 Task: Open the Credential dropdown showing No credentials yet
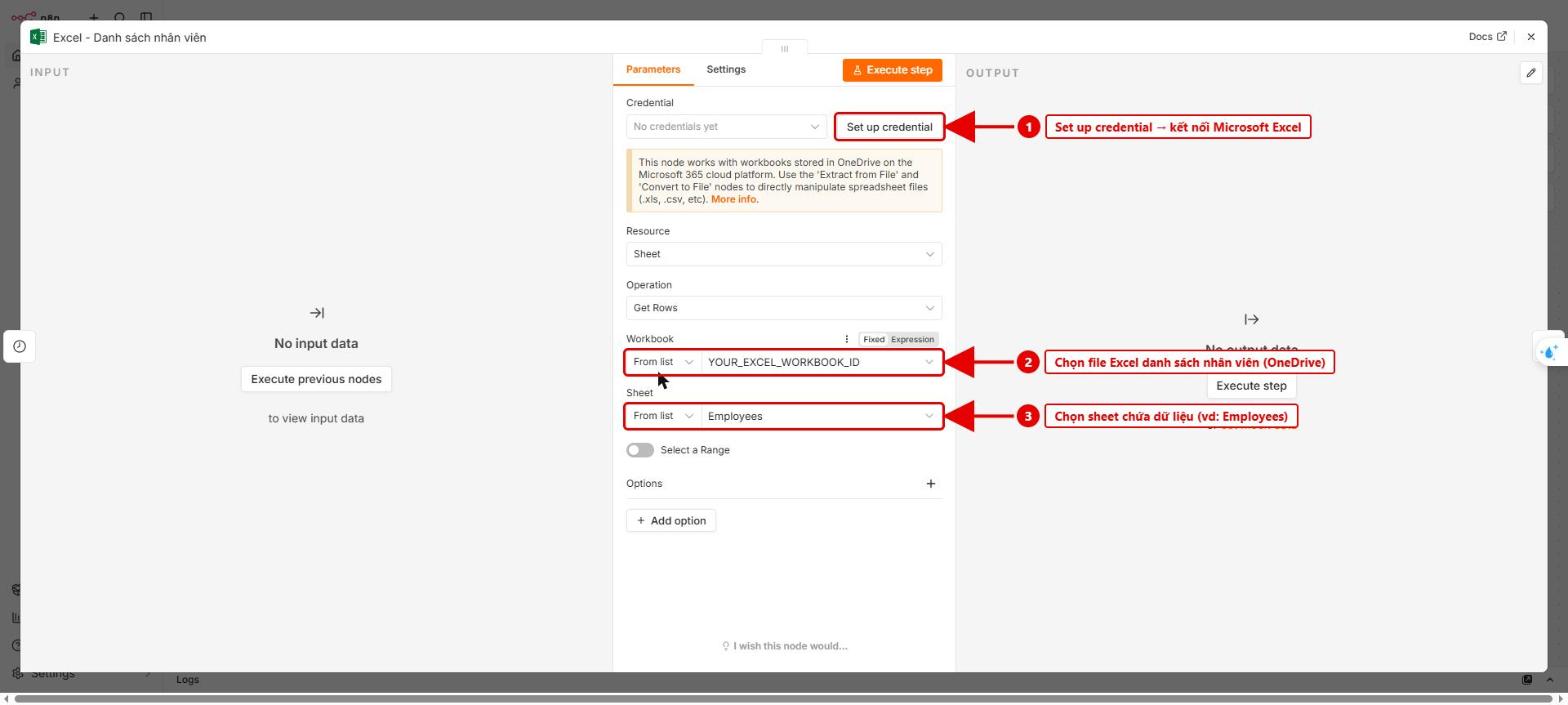coord(726,127)
